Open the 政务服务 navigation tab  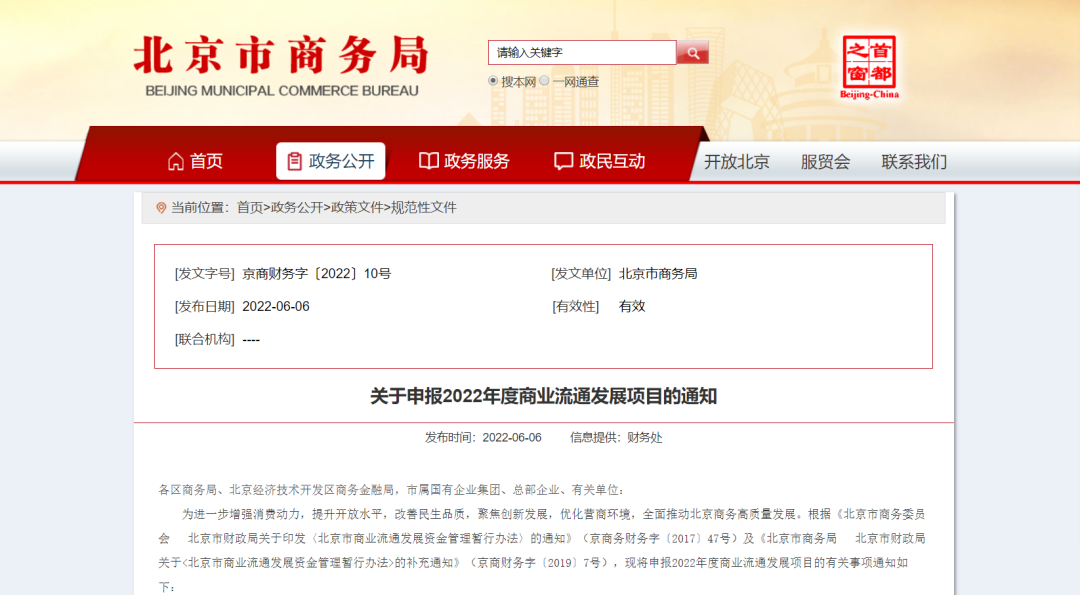[464, 161]
